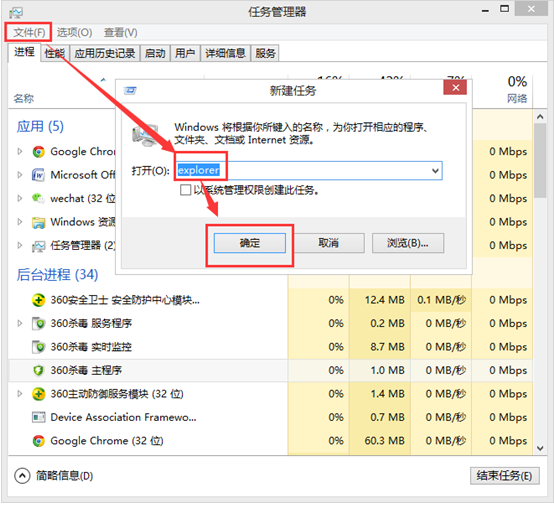Image resolution: width=554 pixels, height=505 pixels.
Task: Switch to the 服务 tab
Action: [265, 53]
